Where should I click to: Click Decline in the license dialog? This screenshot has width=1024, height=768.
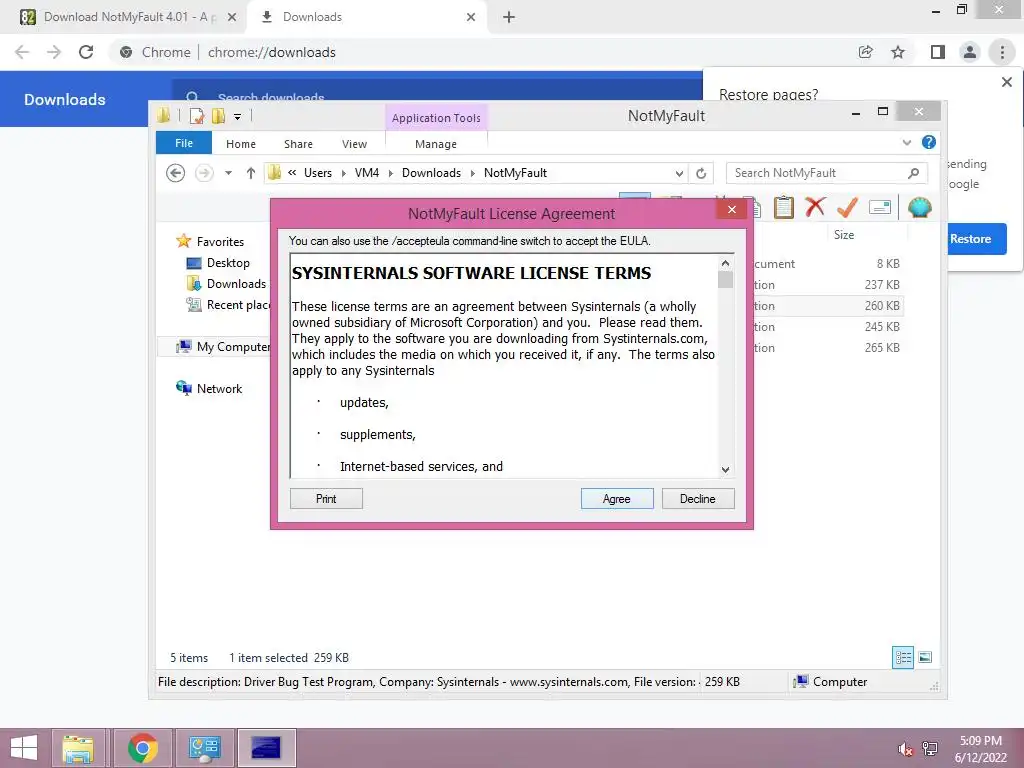[x=697, y=499]
